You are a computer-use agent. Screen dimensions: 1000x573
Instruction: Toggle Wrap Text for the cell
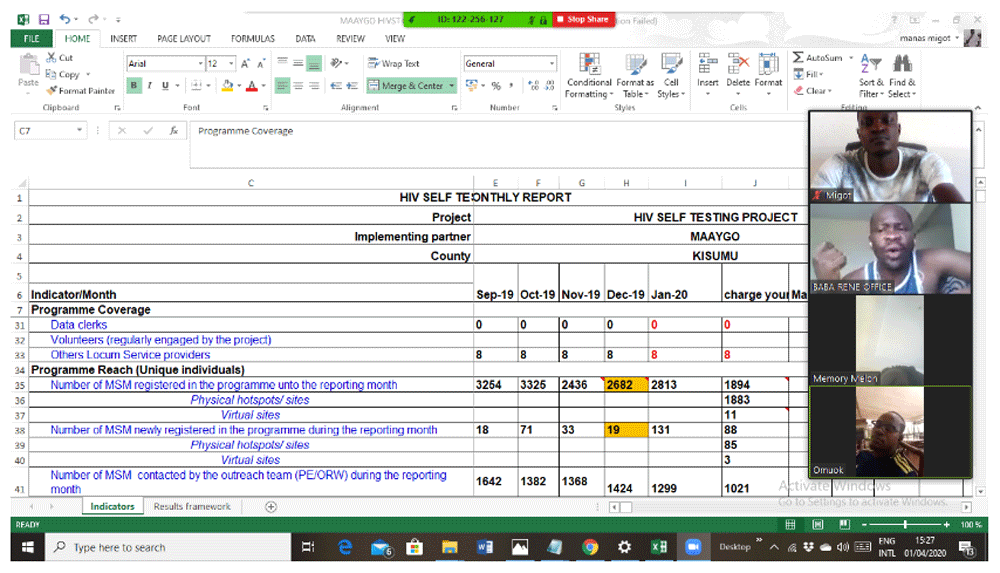point(393,63)
